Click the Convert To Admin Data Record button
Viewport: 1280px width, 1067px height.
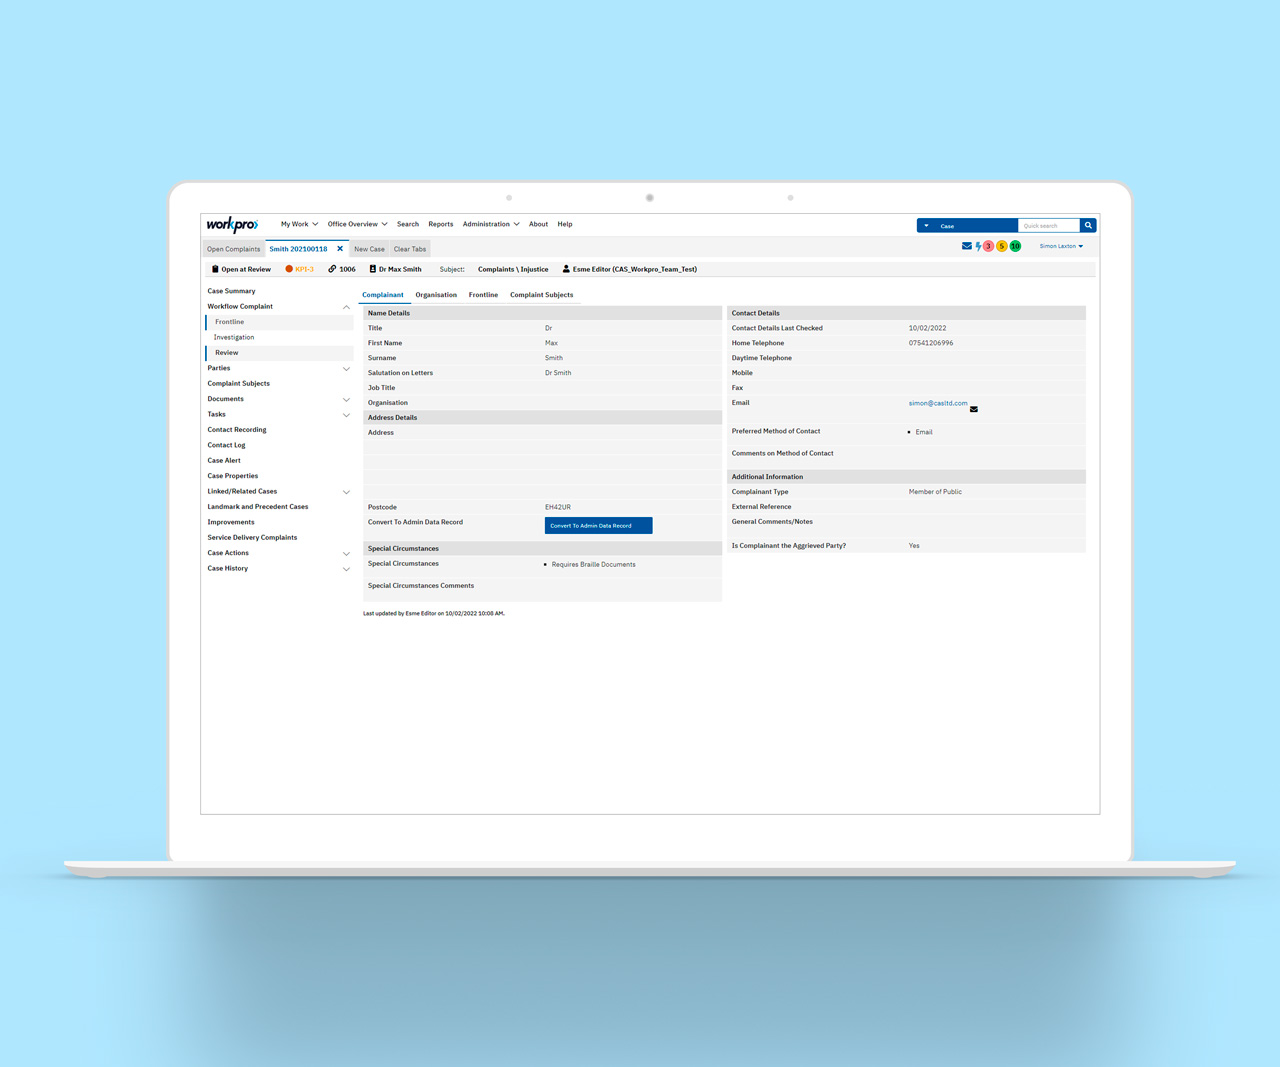[598, 525]
